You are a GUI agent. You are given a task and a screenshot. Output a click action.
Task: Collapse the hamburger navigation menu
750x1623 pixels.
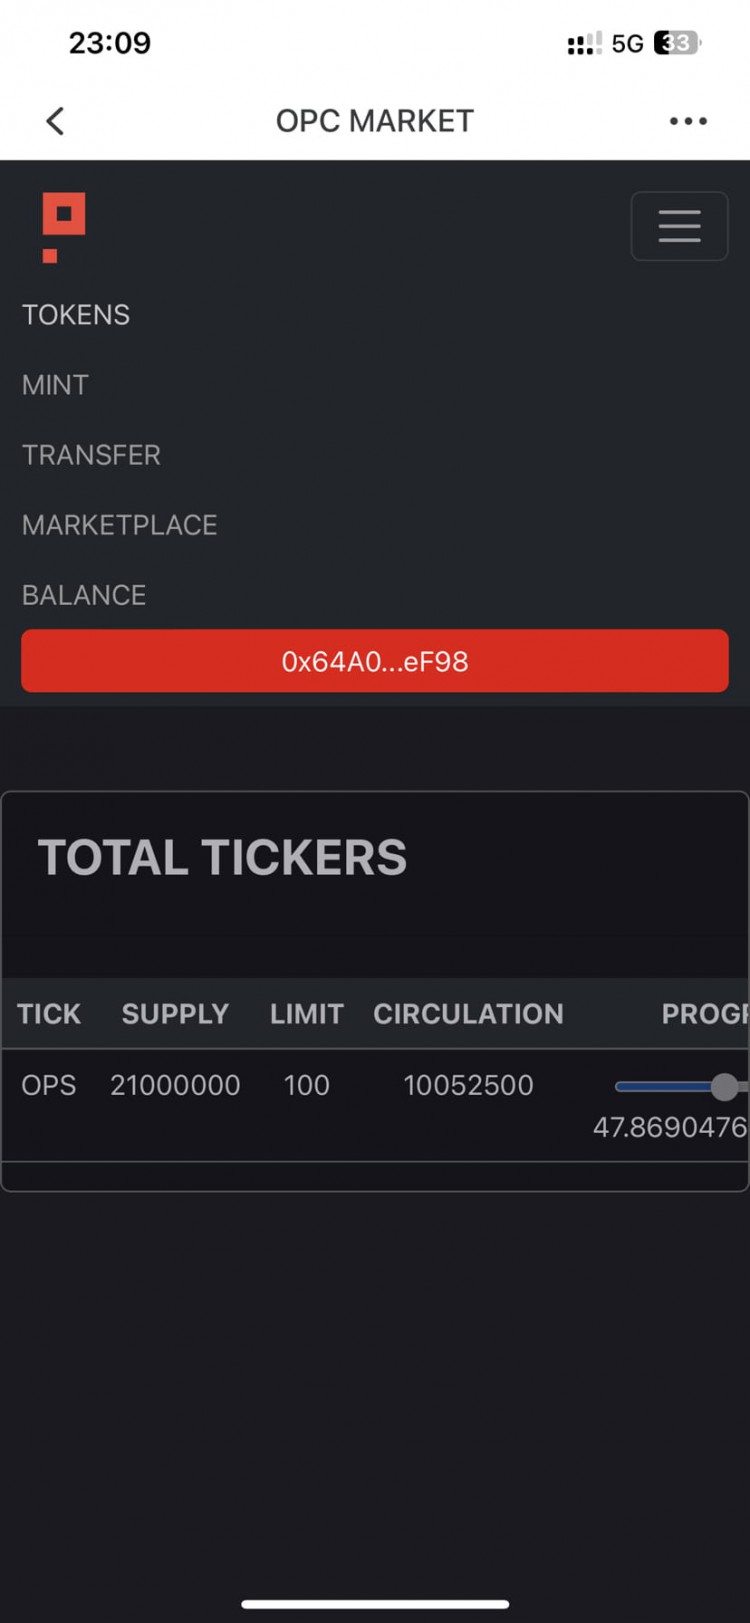(679, 226)
